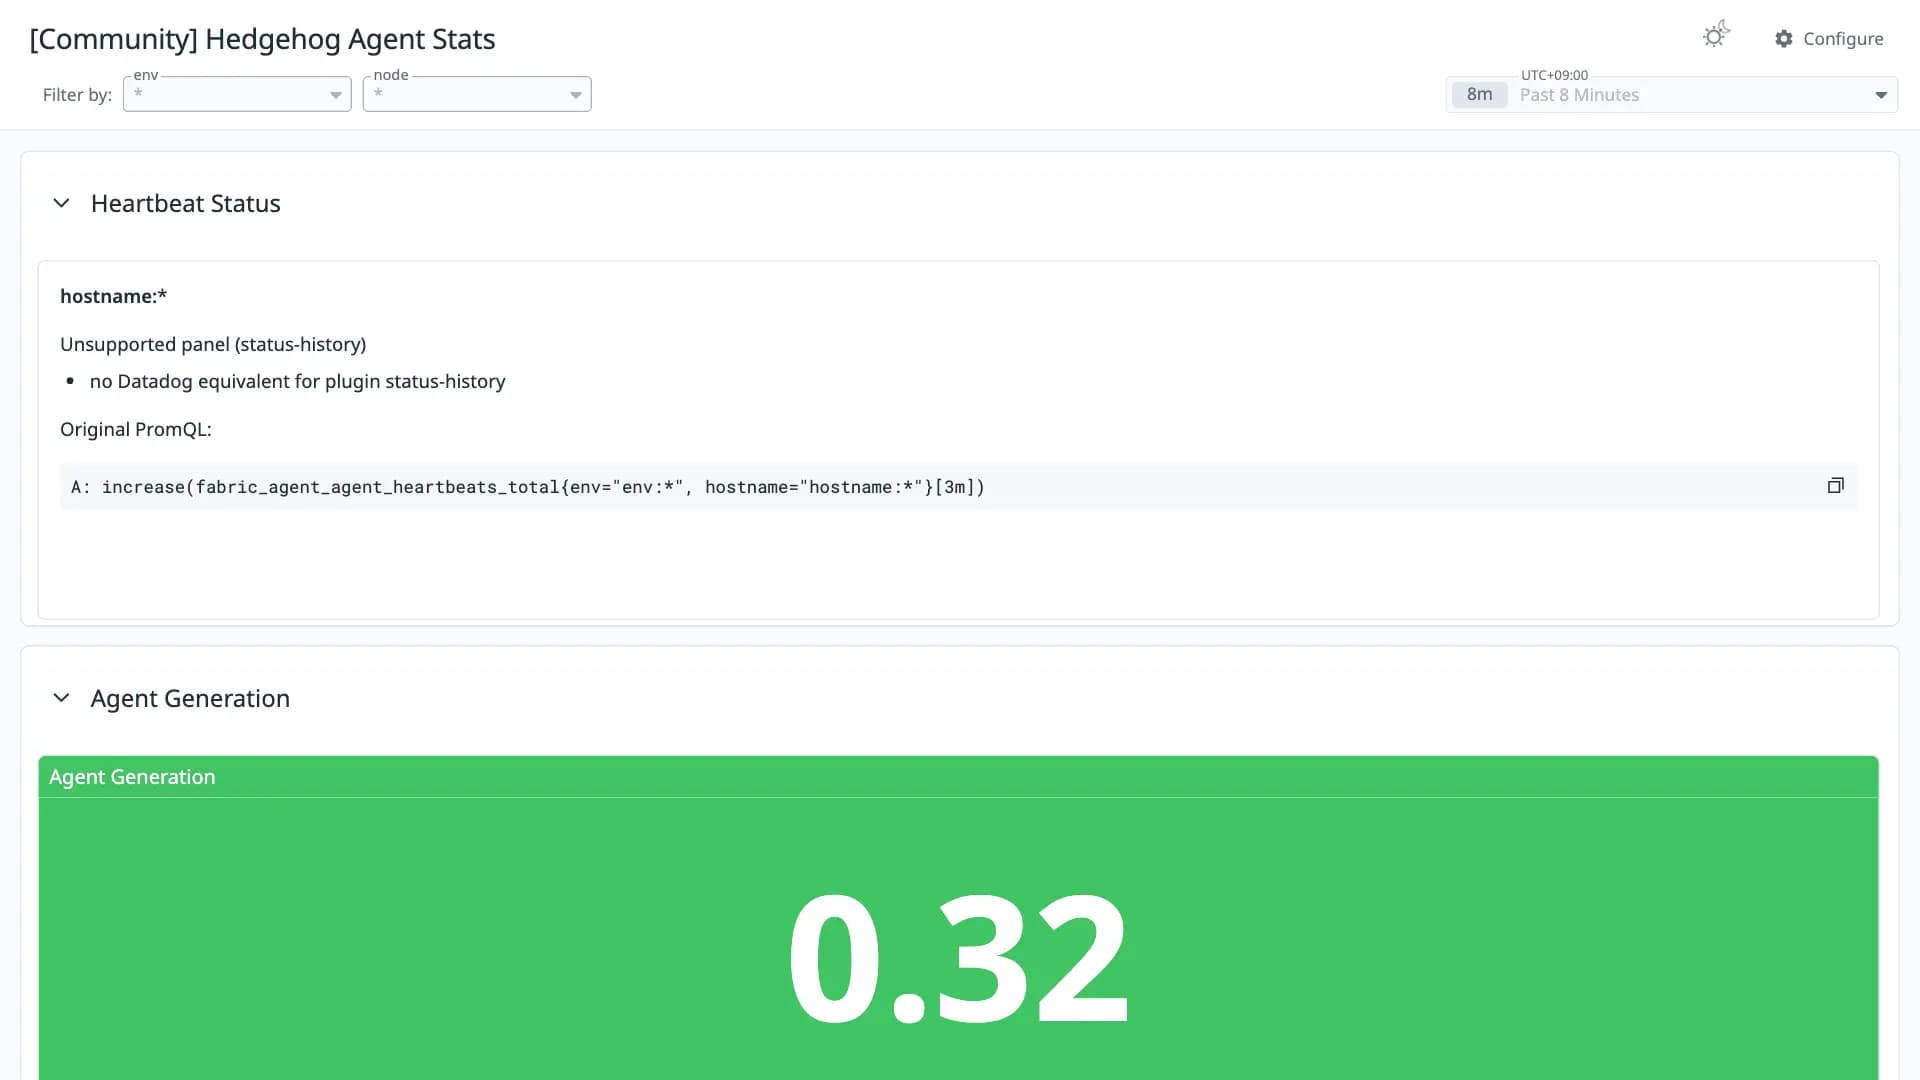Image resolution: width=1920 pixels, height=1080 pixels.
Task: Open the env filter dropdown
Action: pyautogui.click(x=237, y=94)
